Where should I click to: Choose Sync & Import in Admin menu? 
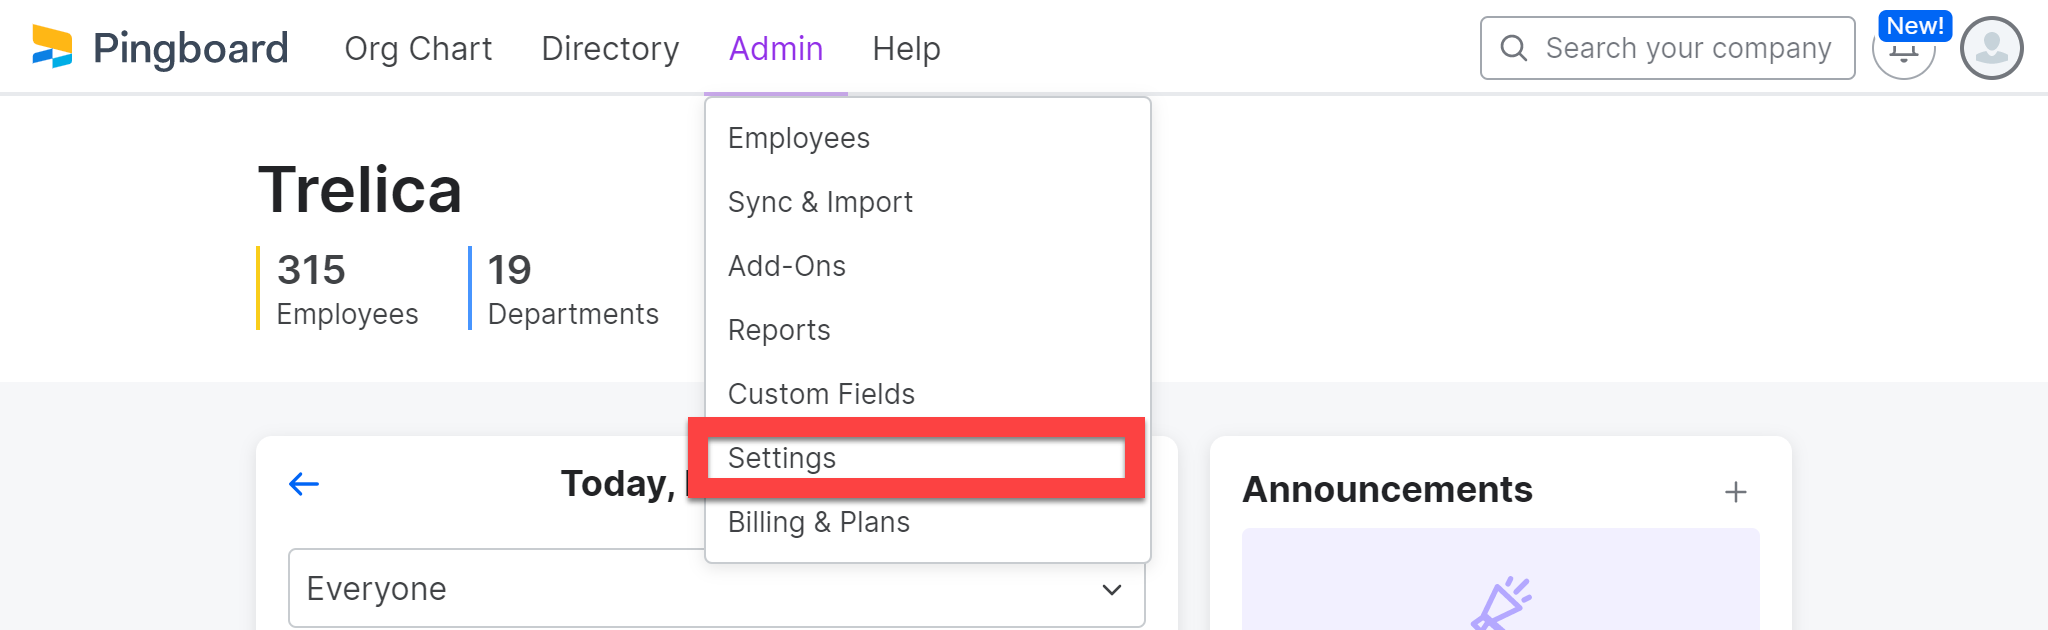coord(928,202)
